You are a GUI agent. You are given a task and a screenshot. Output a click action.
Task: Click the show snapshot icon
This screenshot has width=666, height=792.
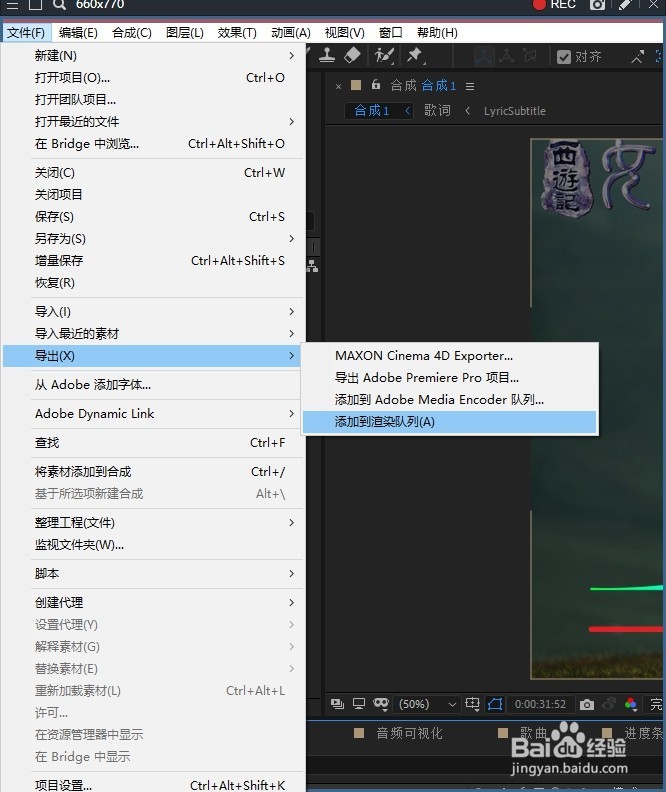[609, 704]
